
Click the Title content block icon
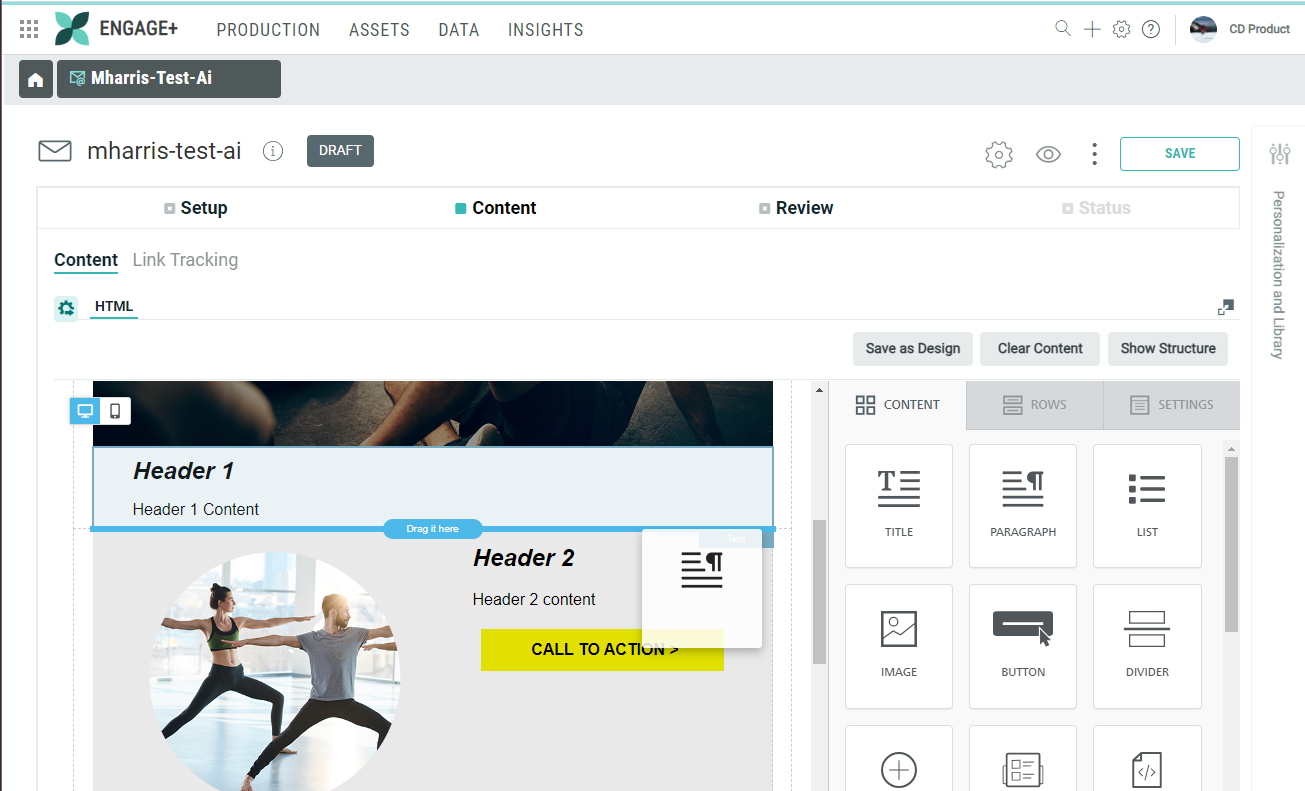(x=898, y=505)
